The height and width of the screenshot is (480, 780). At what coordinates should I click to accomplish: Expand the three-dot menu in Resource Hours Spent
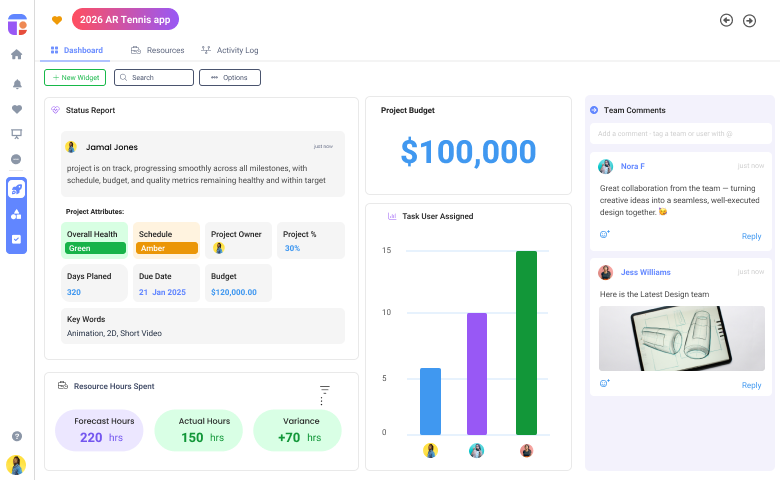click(321, 401)
